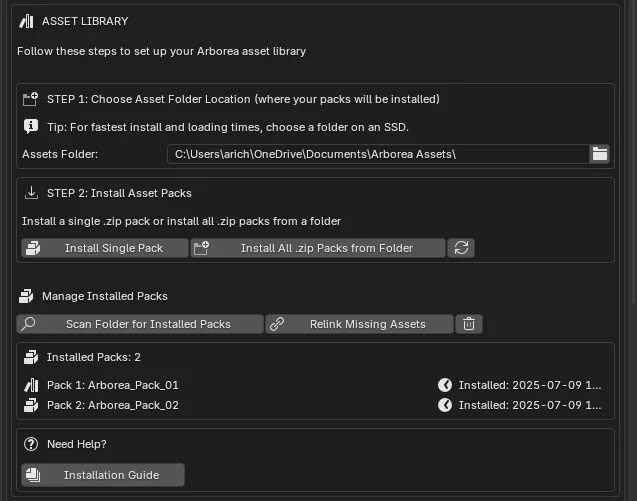637x501 pixels.
Task: Click the Installed Packs count icon
Action: [x=31, y=357]
